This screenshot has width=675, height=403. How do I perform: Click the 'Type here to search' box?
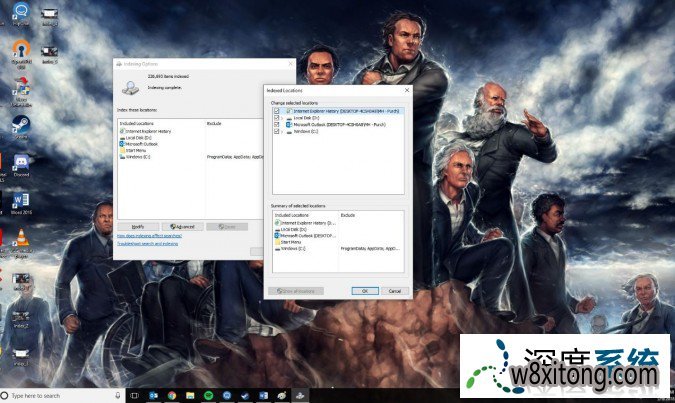tap(60, 395)
